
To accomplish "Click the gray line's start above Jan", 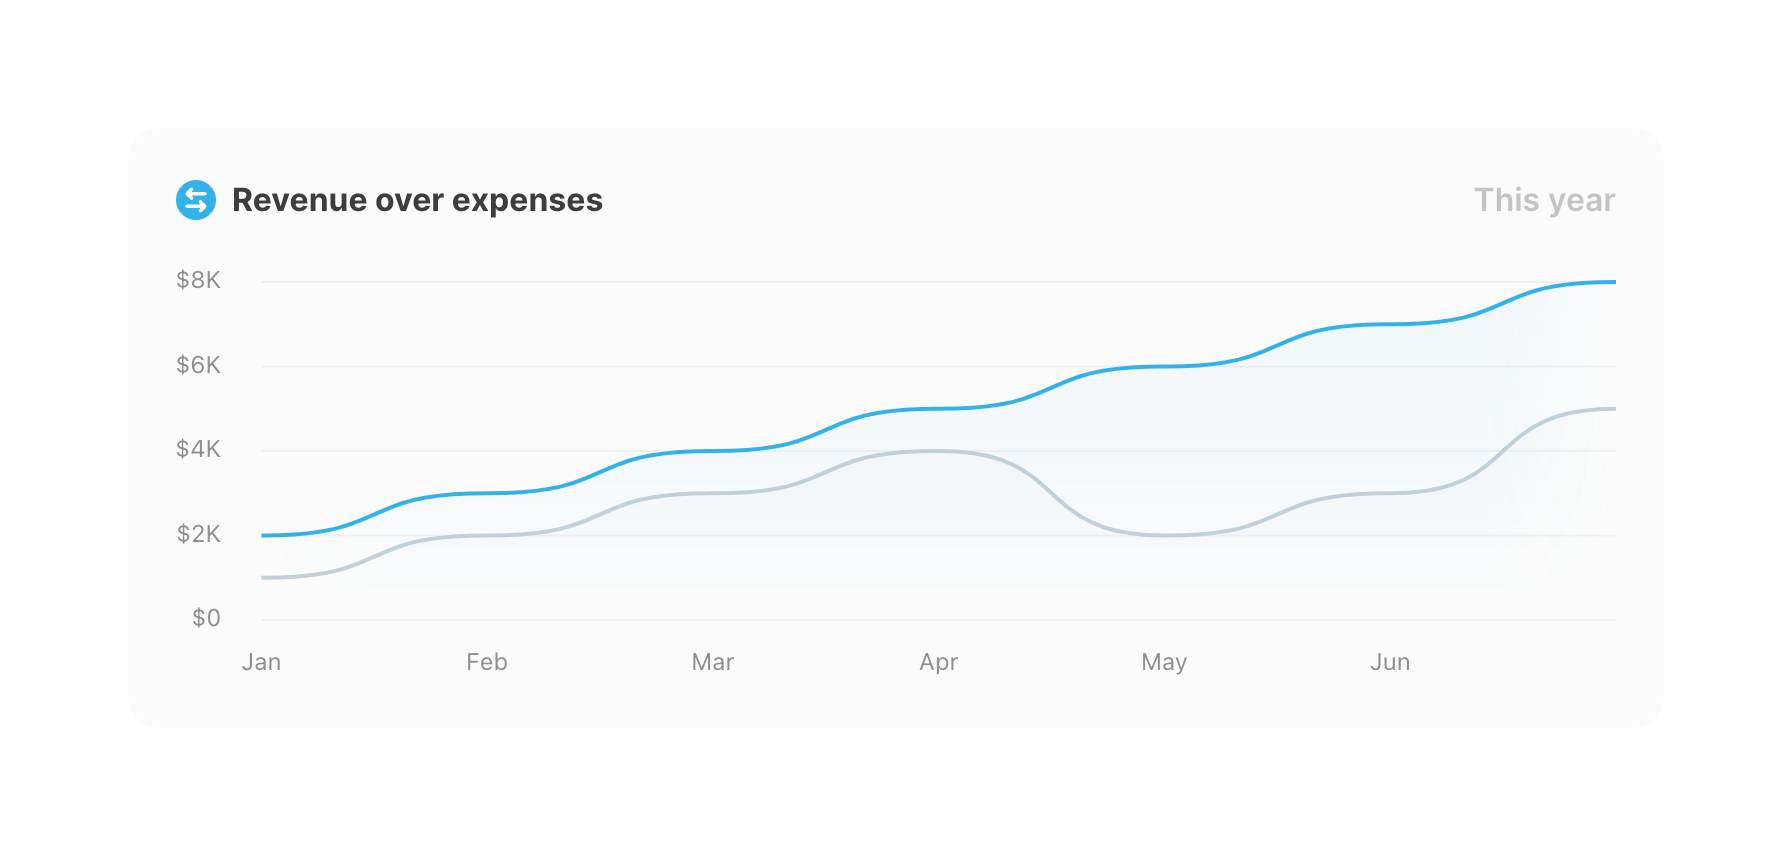I will coord(264,577).
